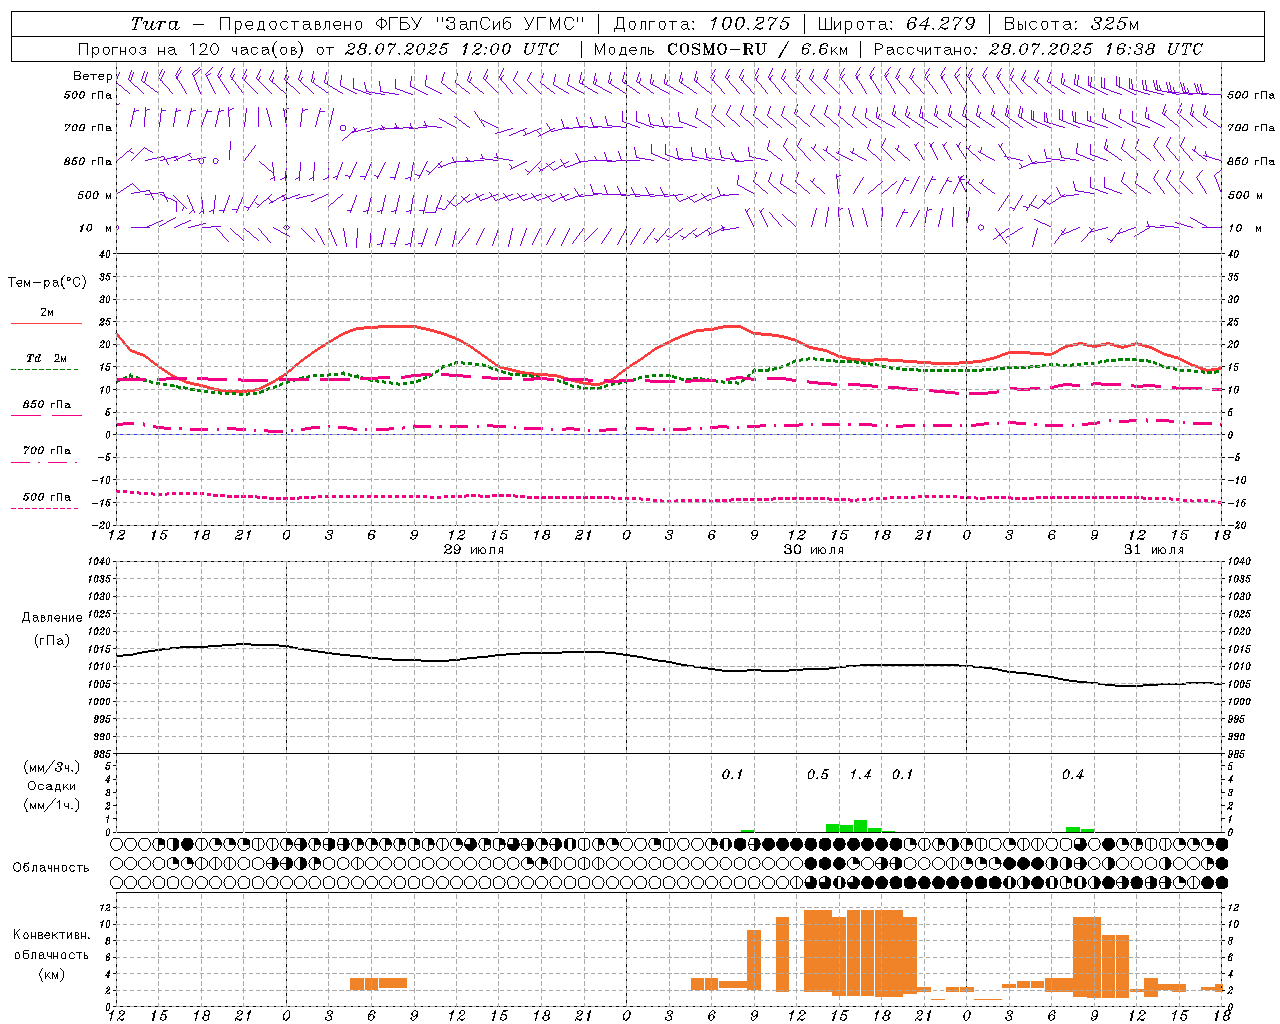Click the "Конвективн." convective cloud label
1280x1024 pixels.
click(51, 935)
